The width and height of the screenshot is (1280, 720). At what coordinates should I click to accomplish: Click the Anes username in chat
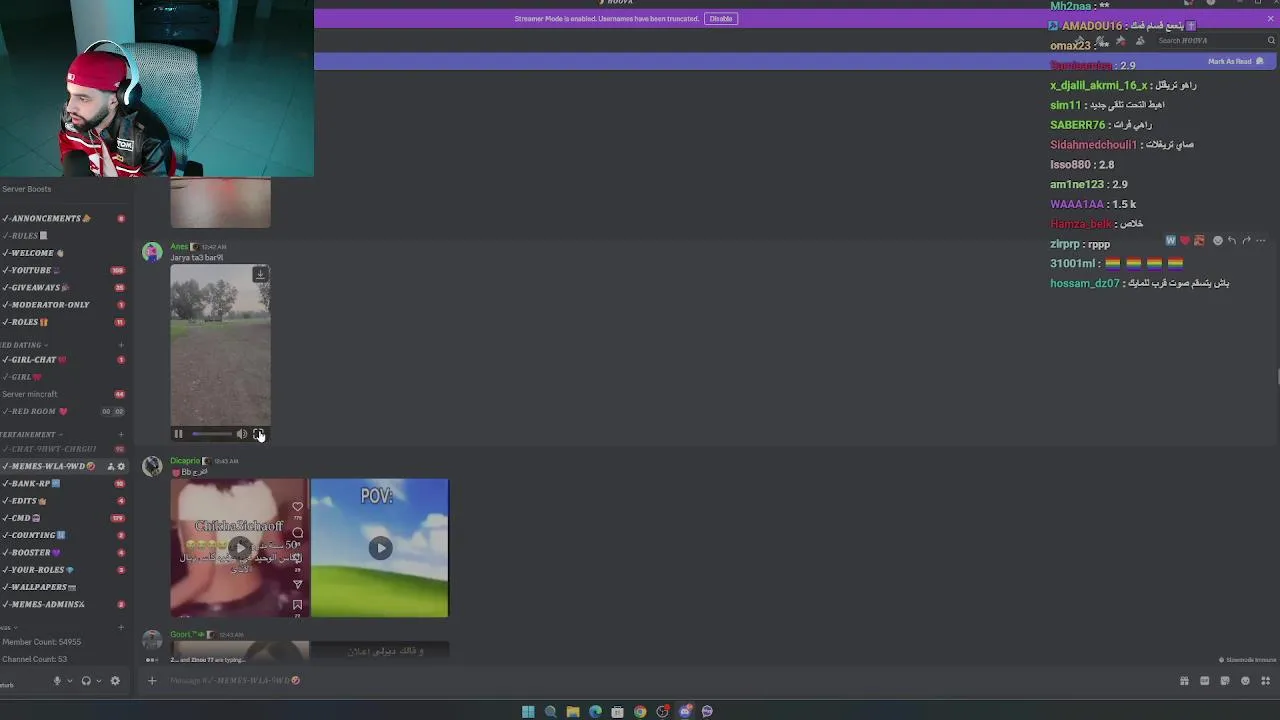click(x=179, y=246)
